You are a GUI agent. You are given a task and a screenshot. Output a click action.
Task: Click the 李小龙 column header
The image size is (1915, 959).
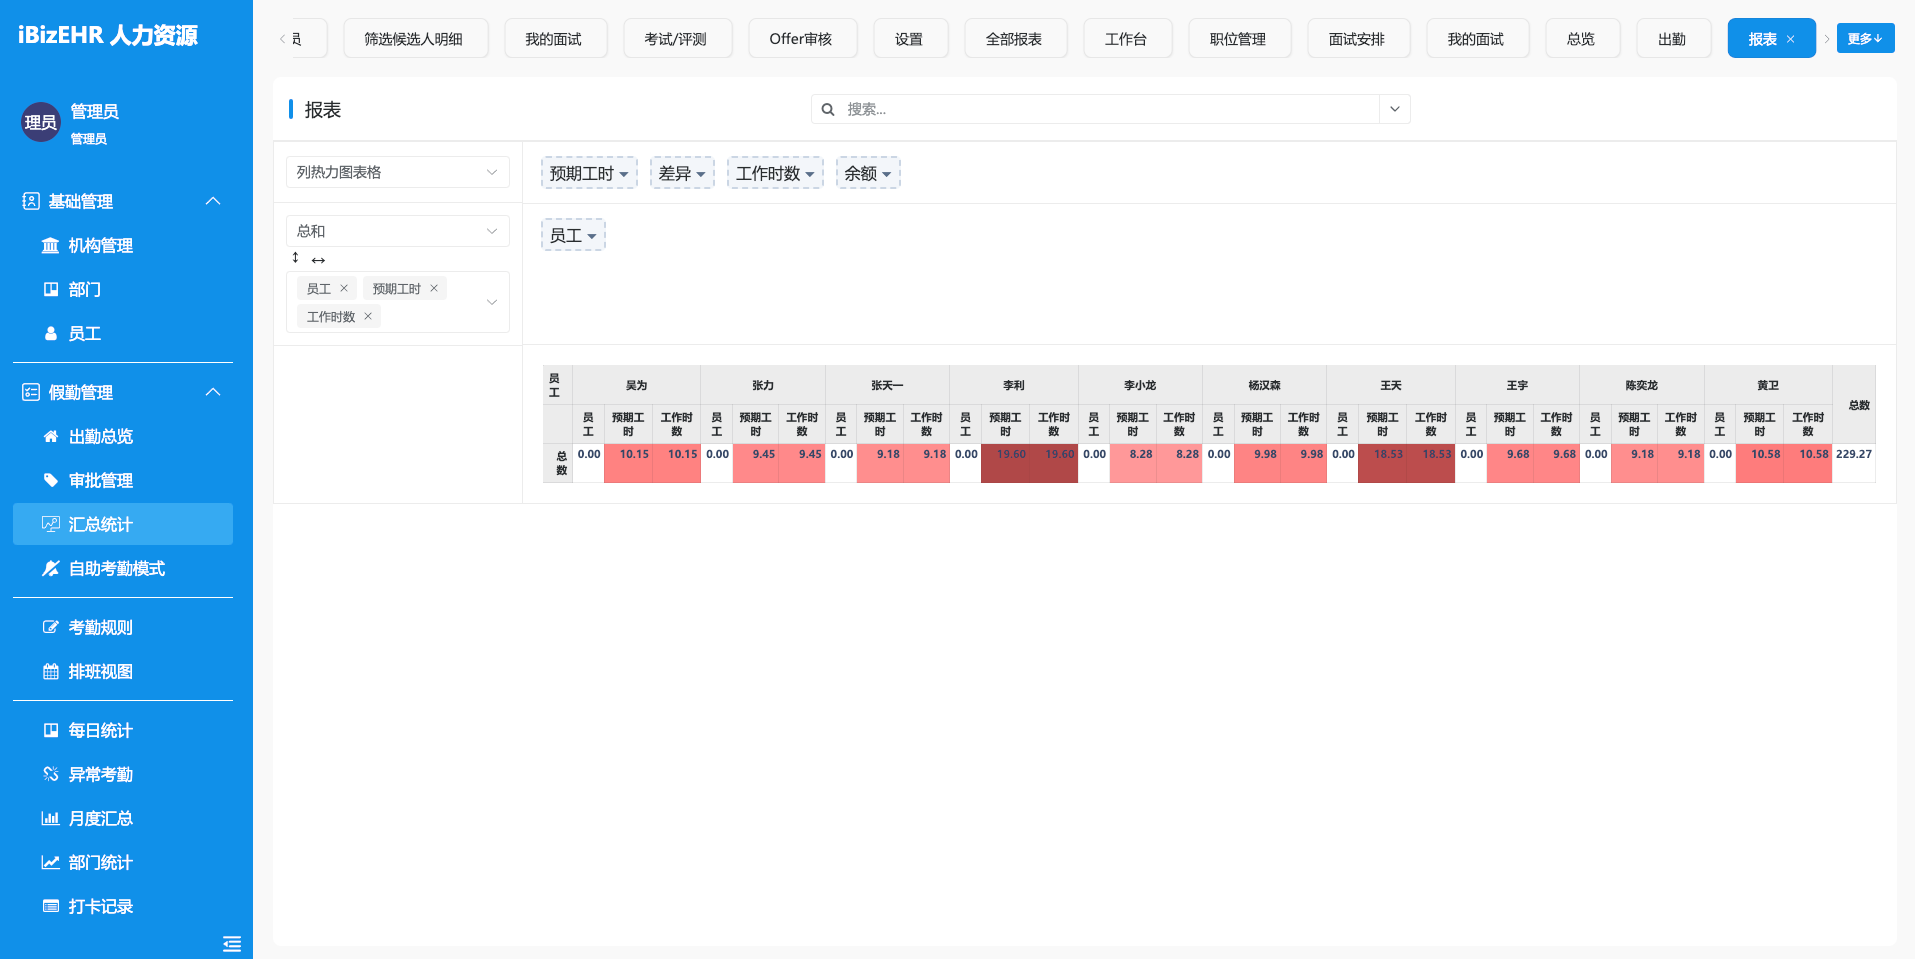tap(1140, 385)
